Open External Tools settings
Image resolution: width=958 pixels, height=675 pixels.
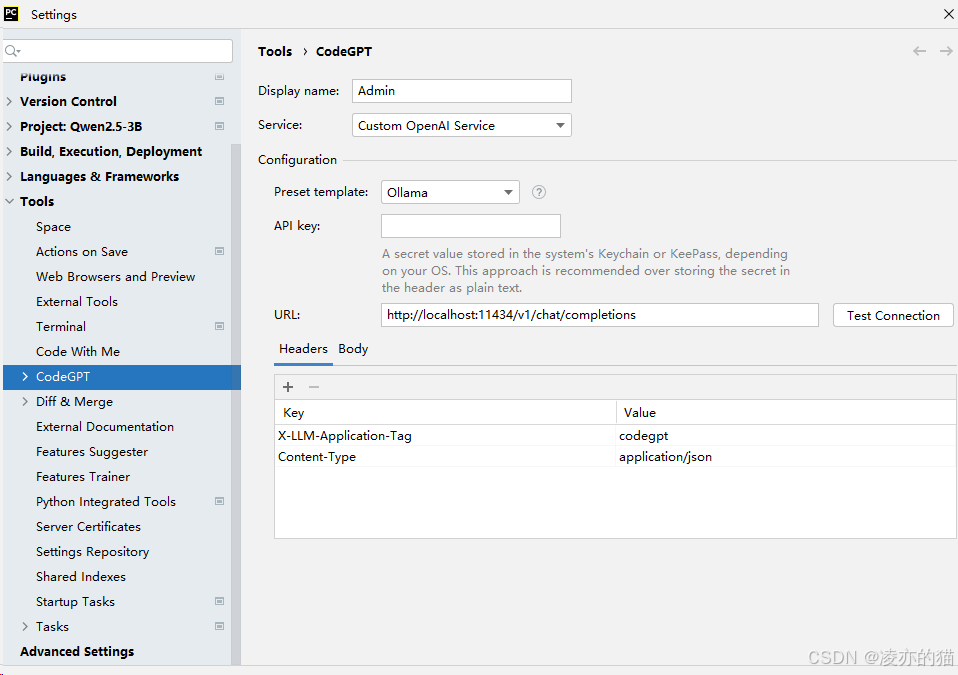[x=77, y=302]
